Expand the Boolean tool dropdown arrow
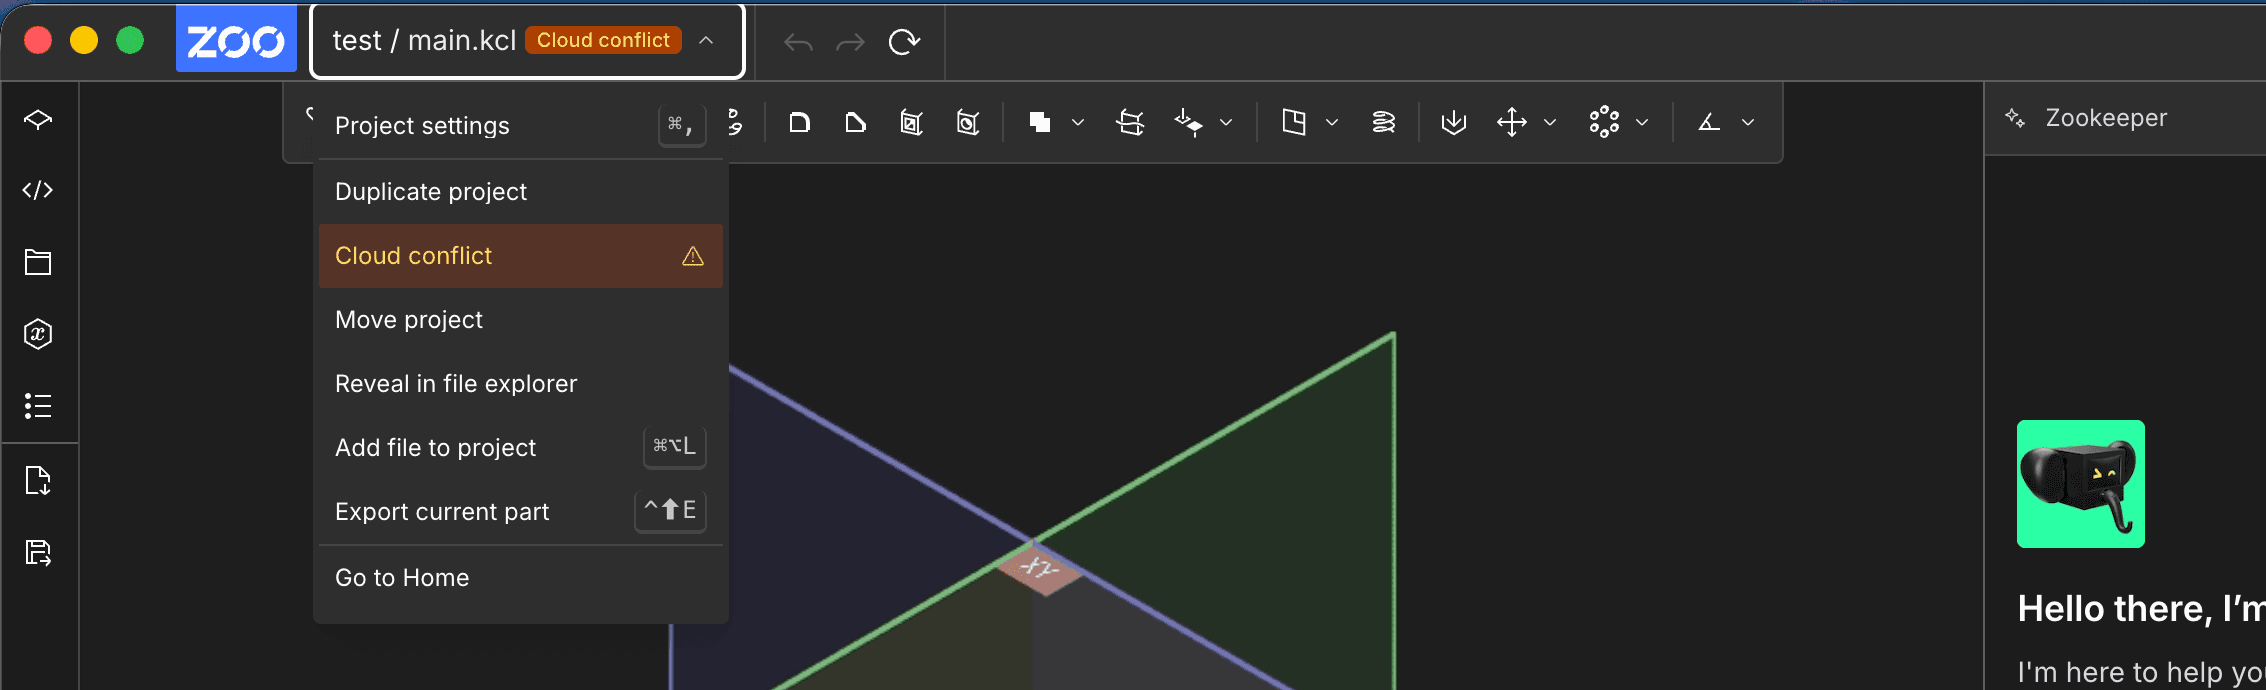 click(x=1078, y=122)
